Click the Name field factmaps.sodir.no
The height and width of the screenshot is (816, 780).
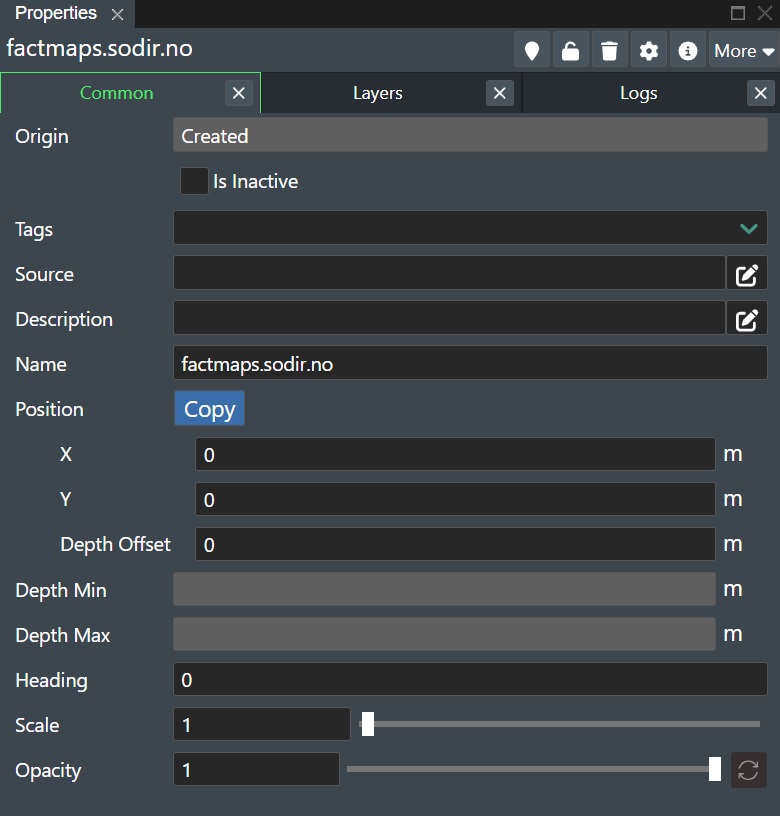click(470, 363)
